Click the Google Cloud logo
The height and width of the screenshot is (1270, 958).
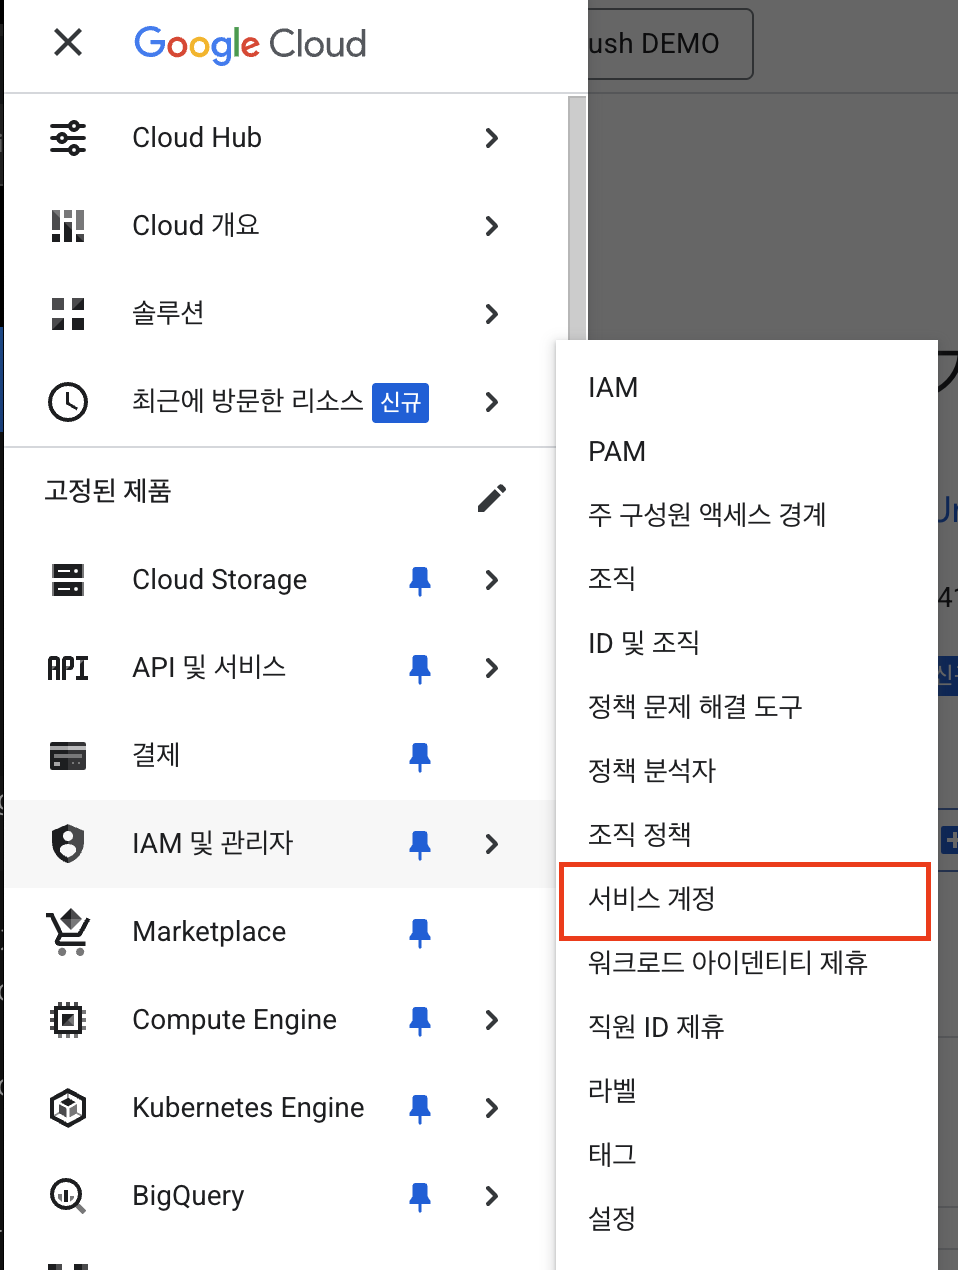tap(250, 44)
